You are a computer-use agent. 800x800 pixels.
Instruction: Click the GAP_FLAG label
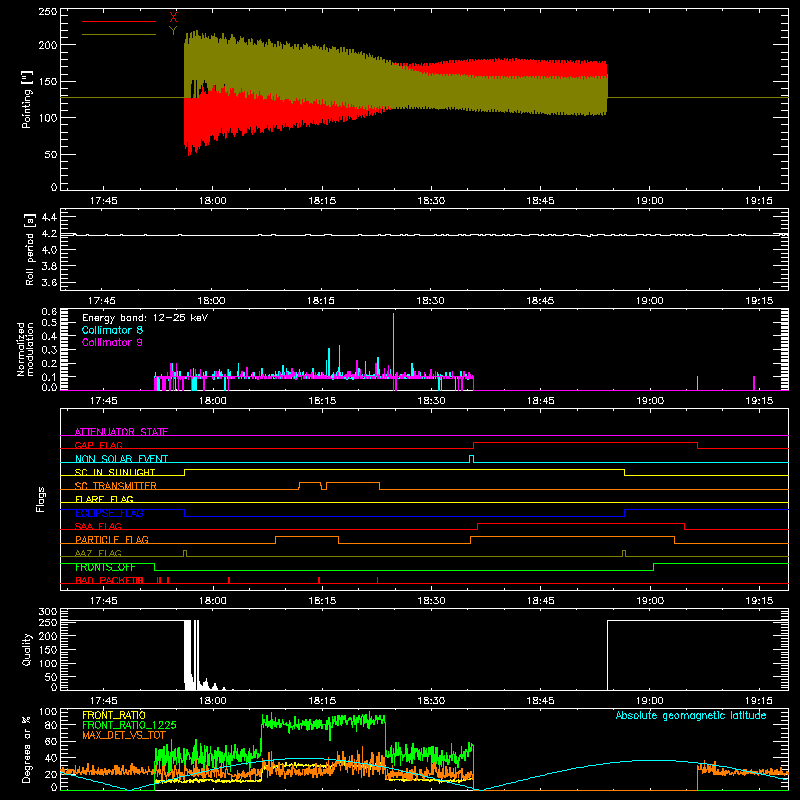click(98, 445)
